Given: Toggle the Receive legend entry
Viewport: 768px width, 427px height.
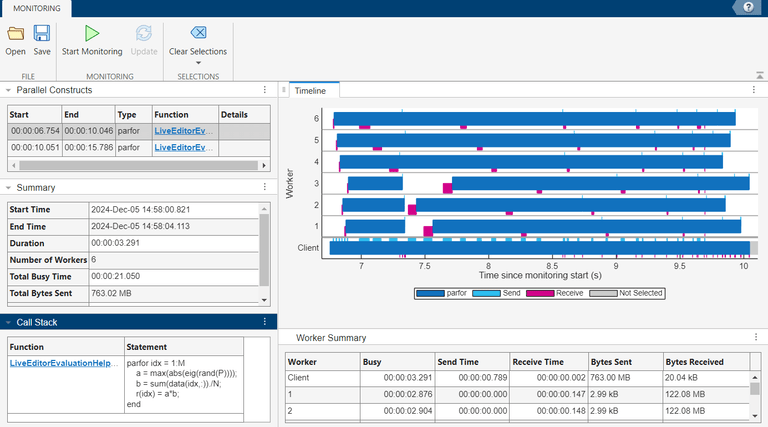Looking at the screenshot, I should (x=564, y=293).
